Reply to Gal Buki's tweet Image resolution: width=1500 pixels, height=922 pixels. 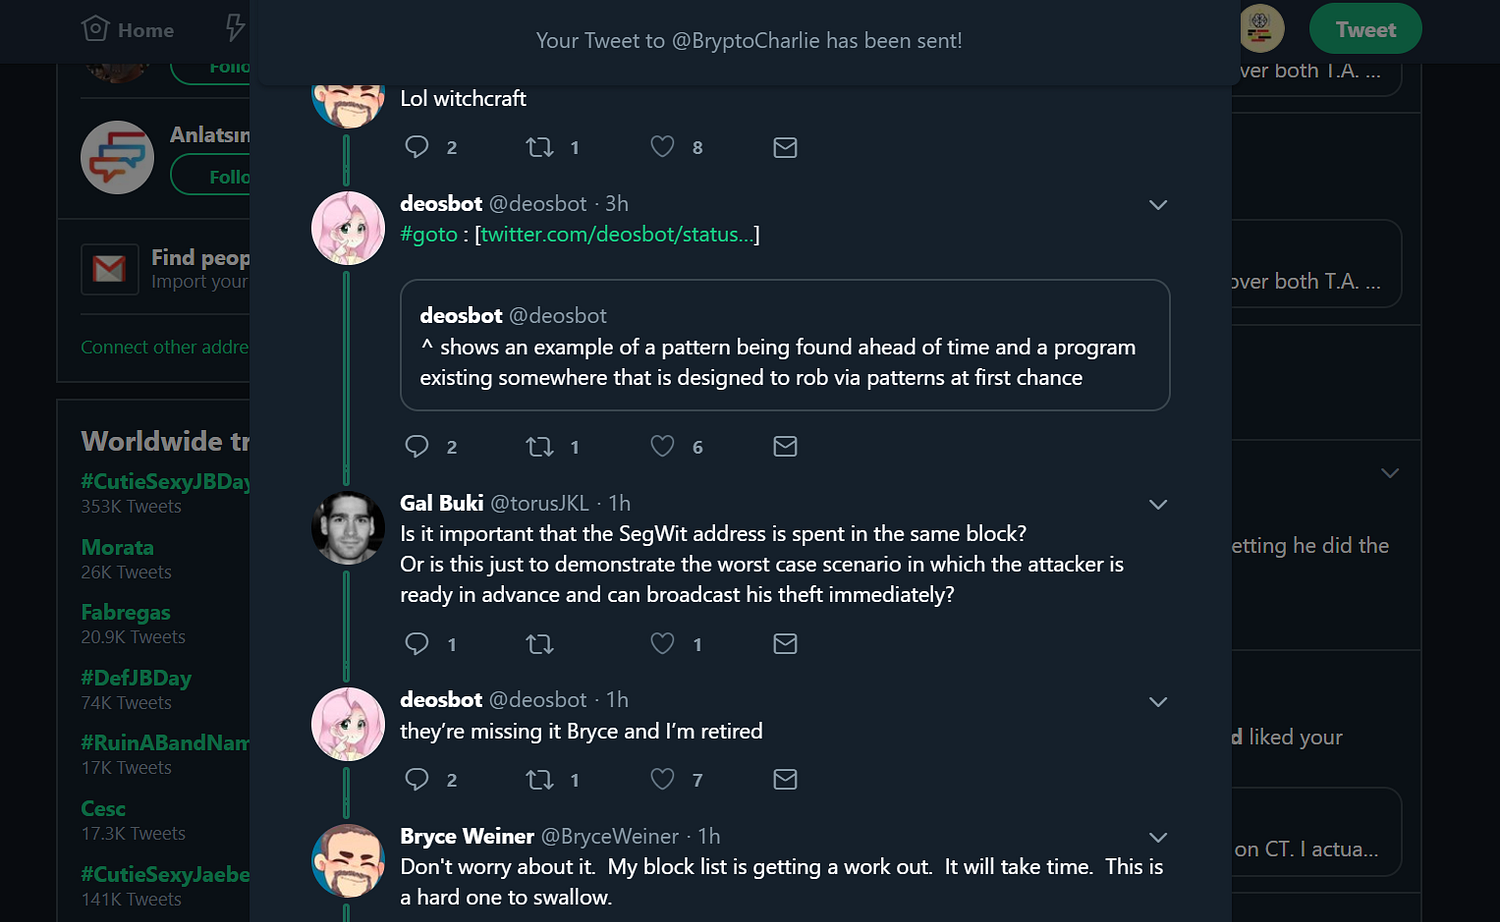[417, 644]
